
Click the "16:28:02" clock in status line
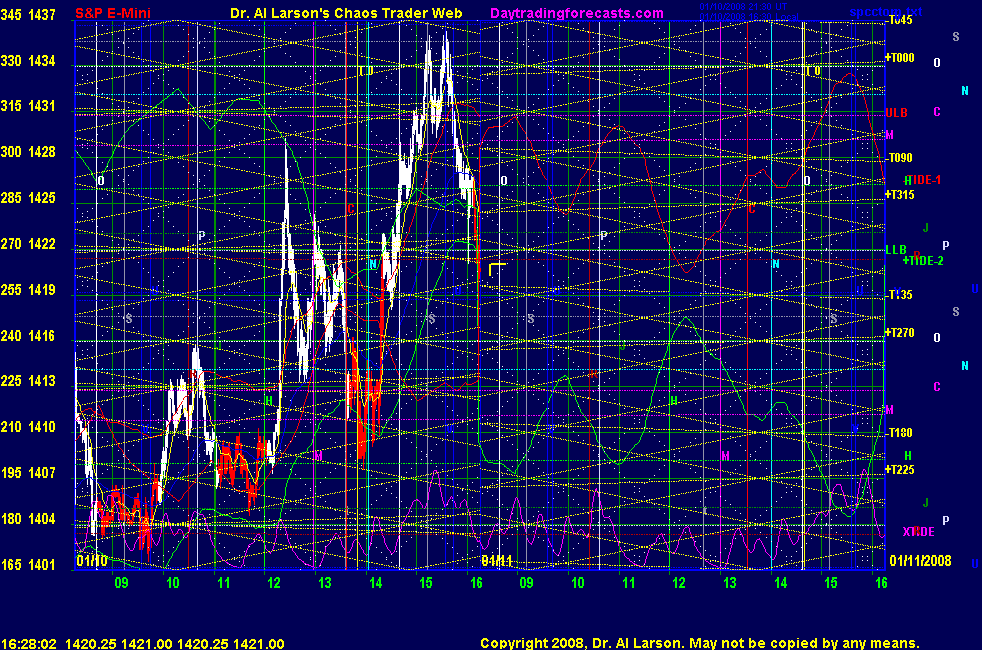pos(29,644)
